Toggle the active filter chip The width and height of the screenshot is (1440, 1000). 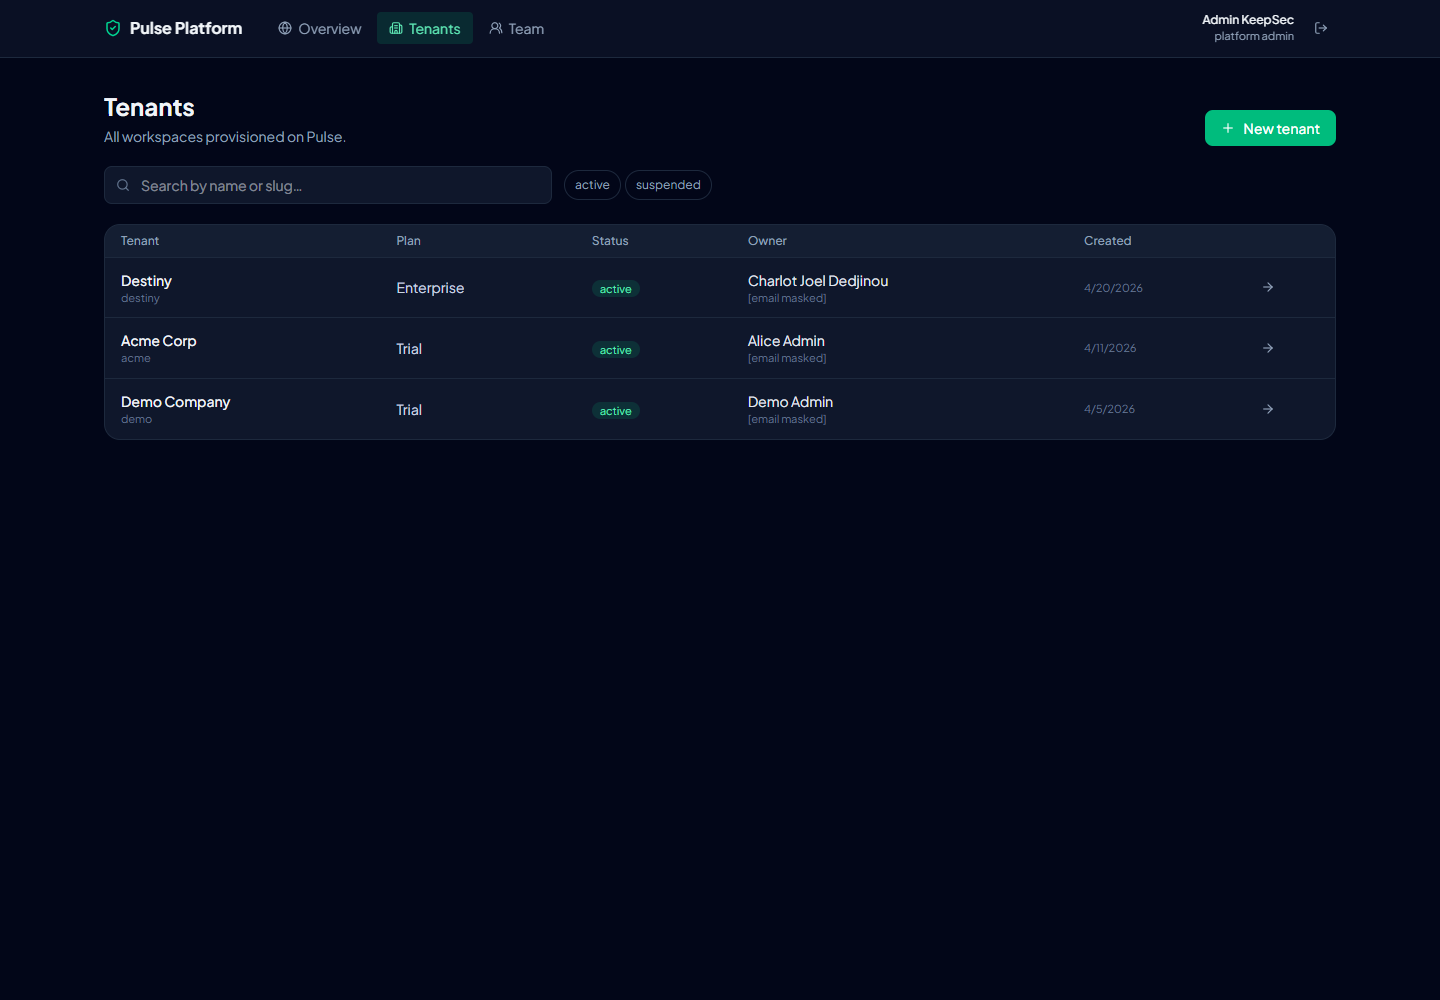[x=592, y=185]
